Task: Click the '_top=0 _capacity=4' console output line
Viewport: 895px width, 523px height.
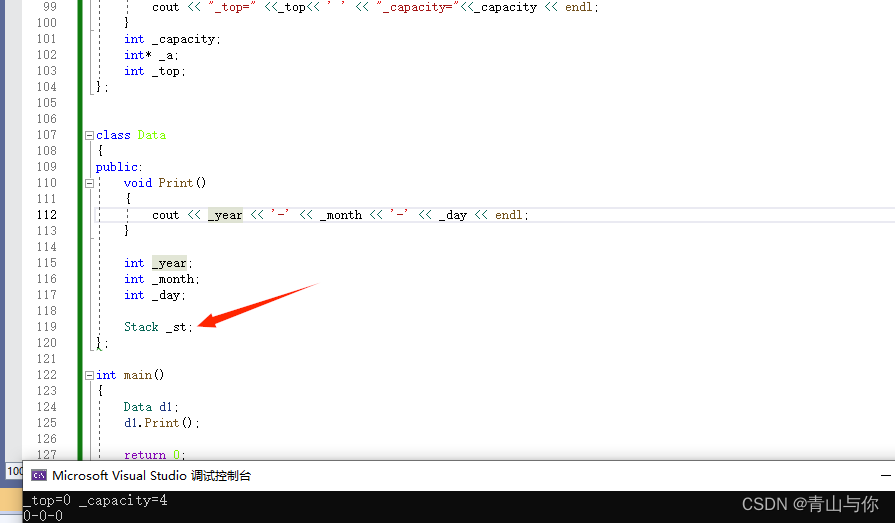Action: (95, 501)
